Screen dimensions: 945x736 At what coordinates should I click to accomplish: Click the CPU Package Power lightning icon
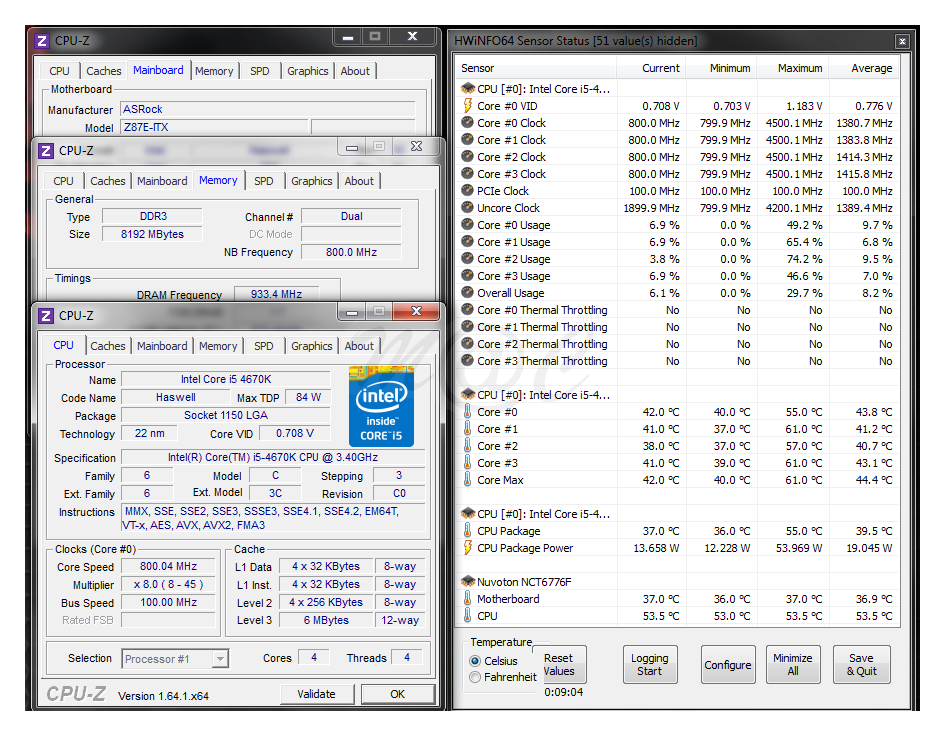tap(467, 548)
